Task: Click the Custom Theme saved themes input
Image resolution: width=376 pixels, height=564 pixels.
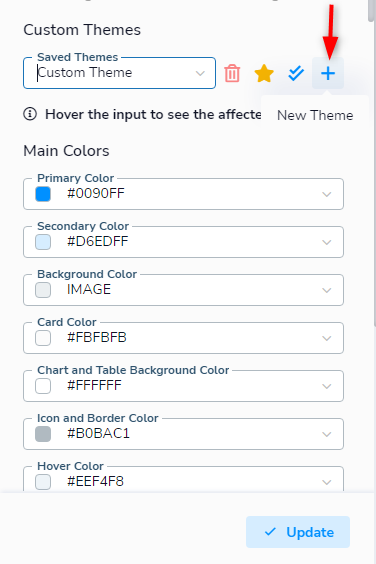Action: tap(119, 73)
